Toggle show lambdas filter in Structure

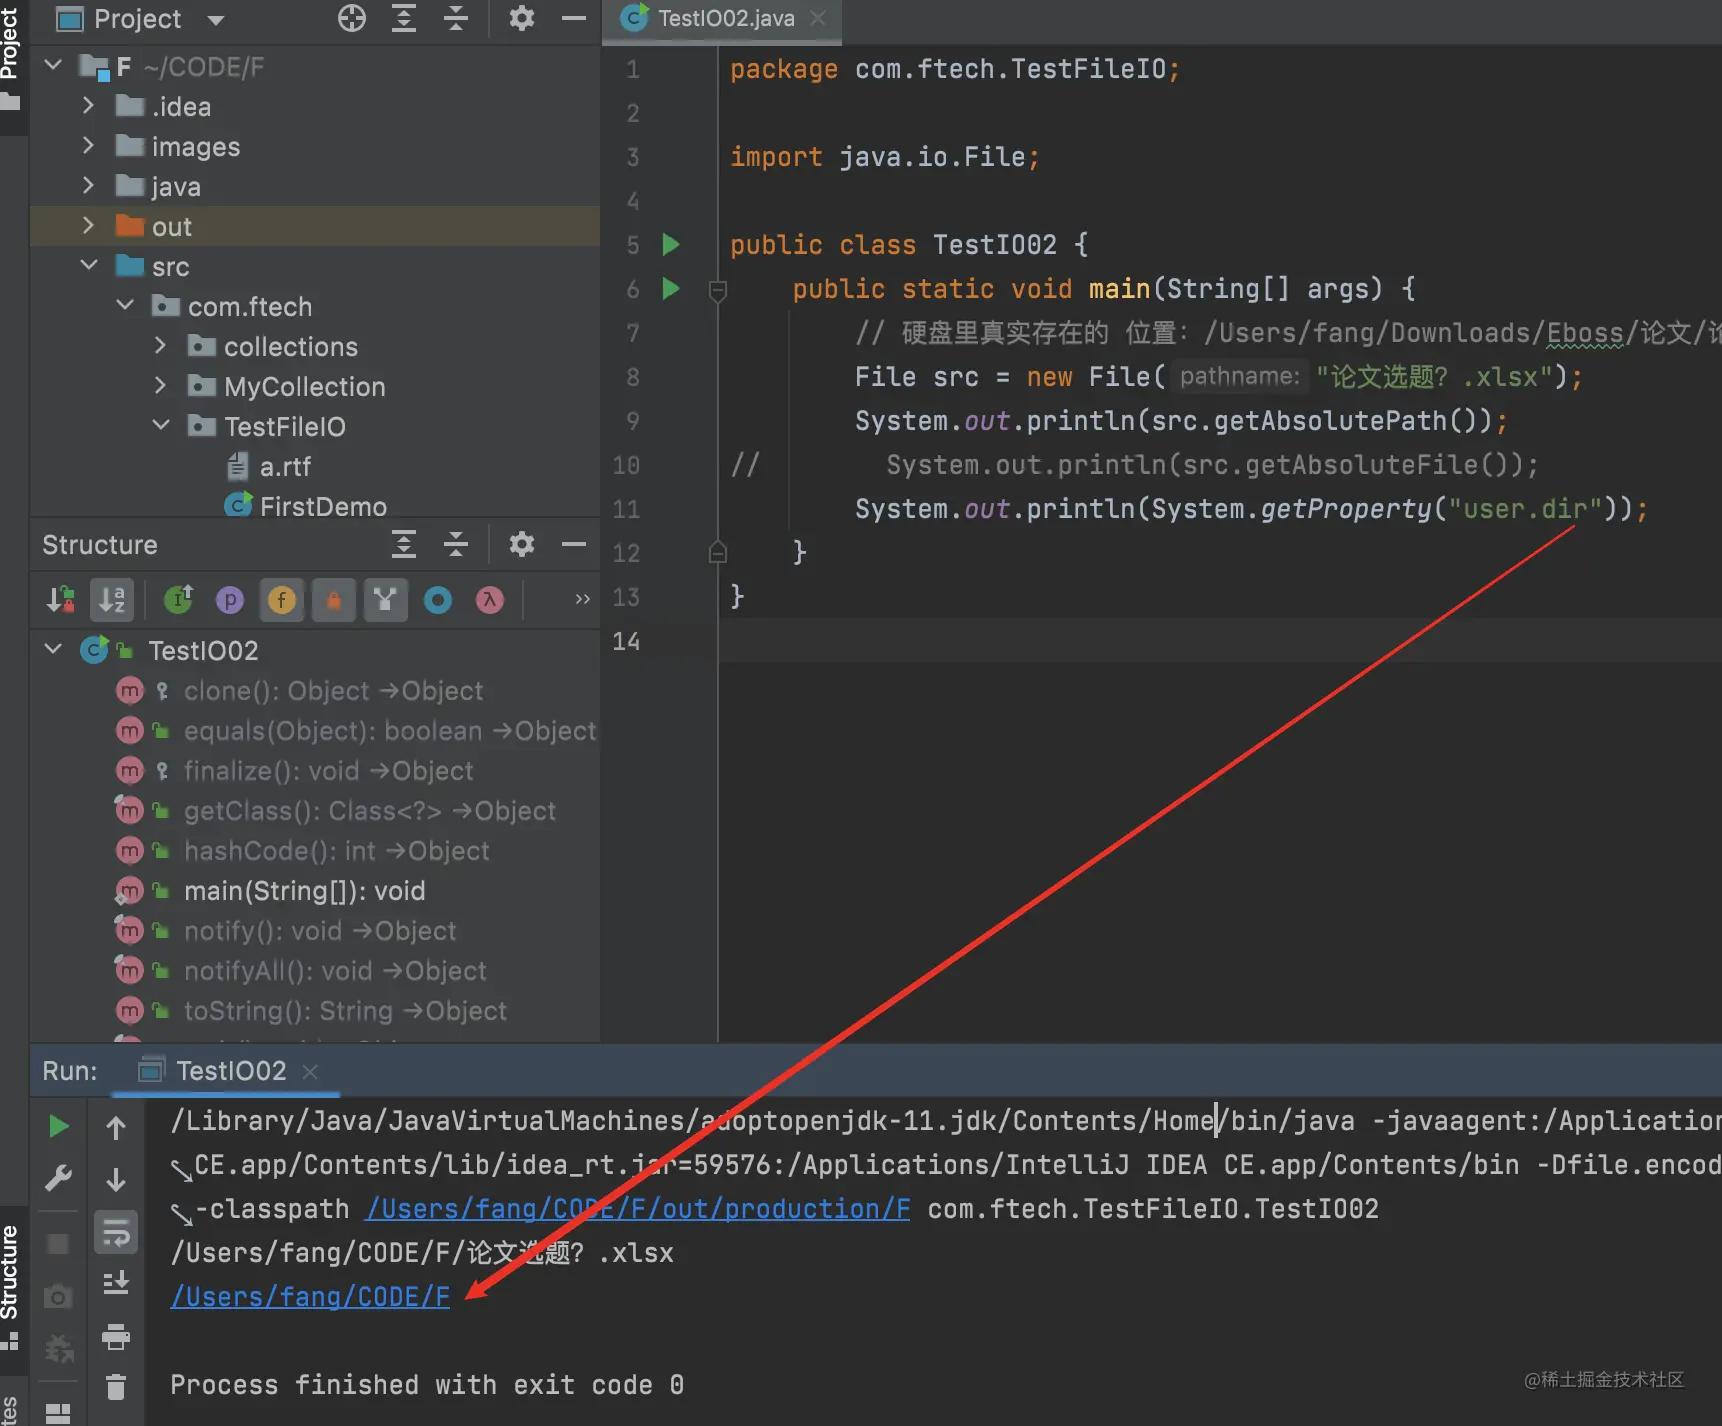(x=490, y=599)
